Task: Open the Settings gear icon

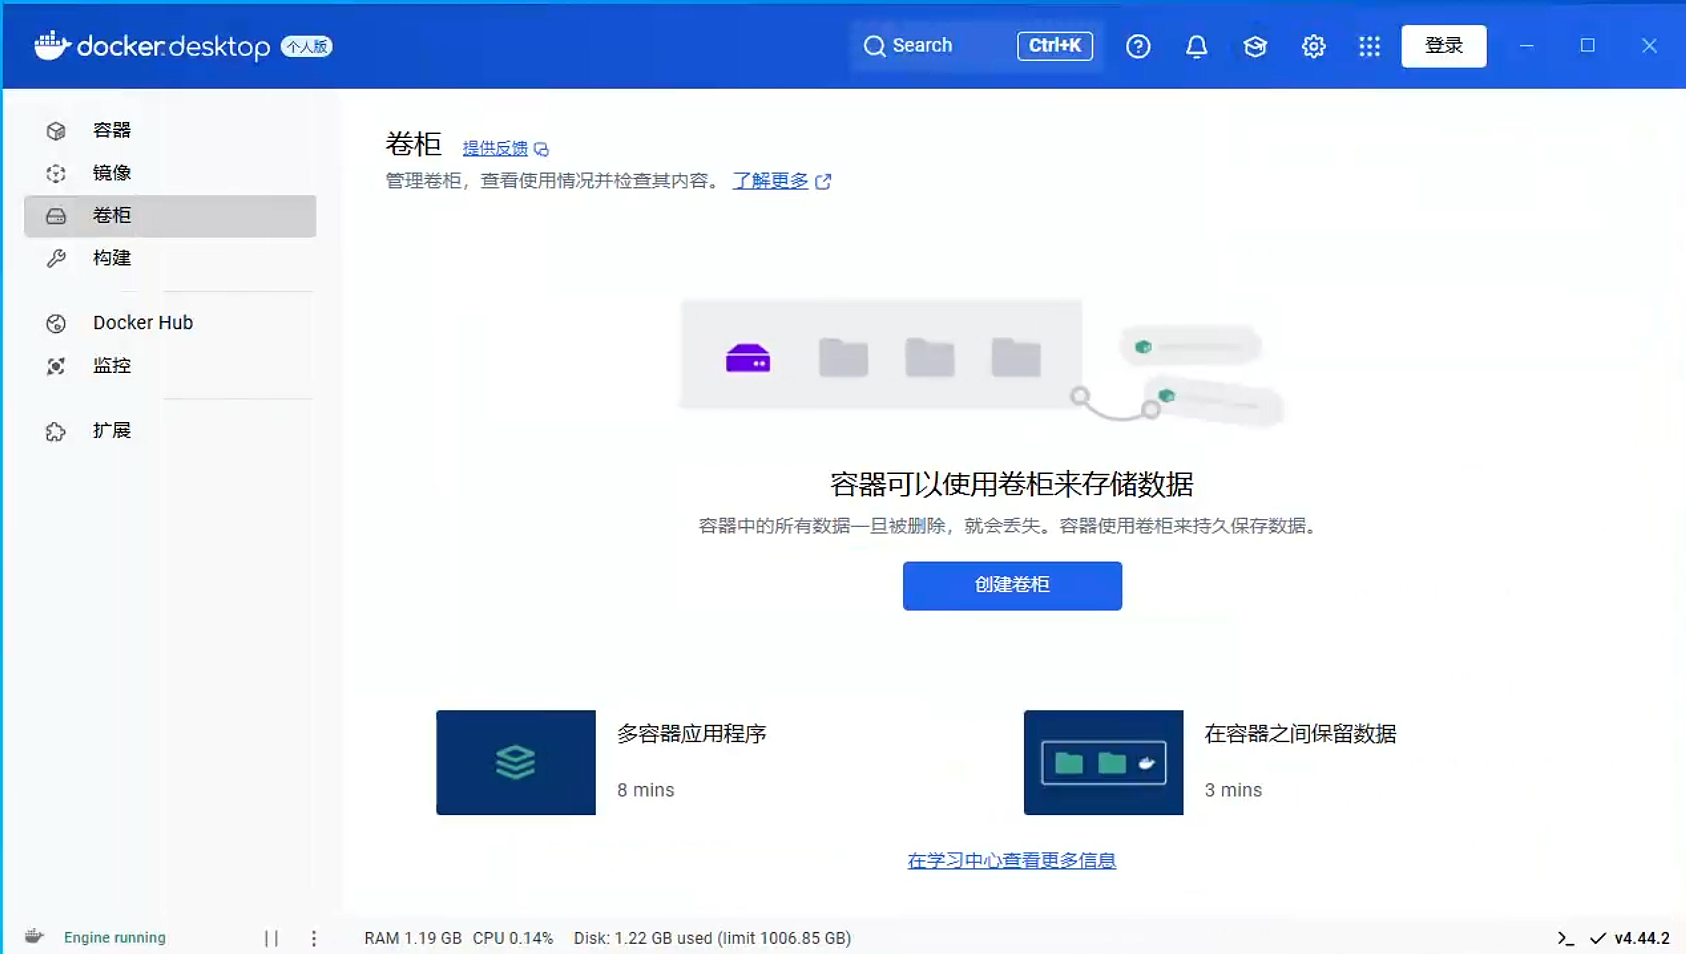Action: tap(1313, 46)
